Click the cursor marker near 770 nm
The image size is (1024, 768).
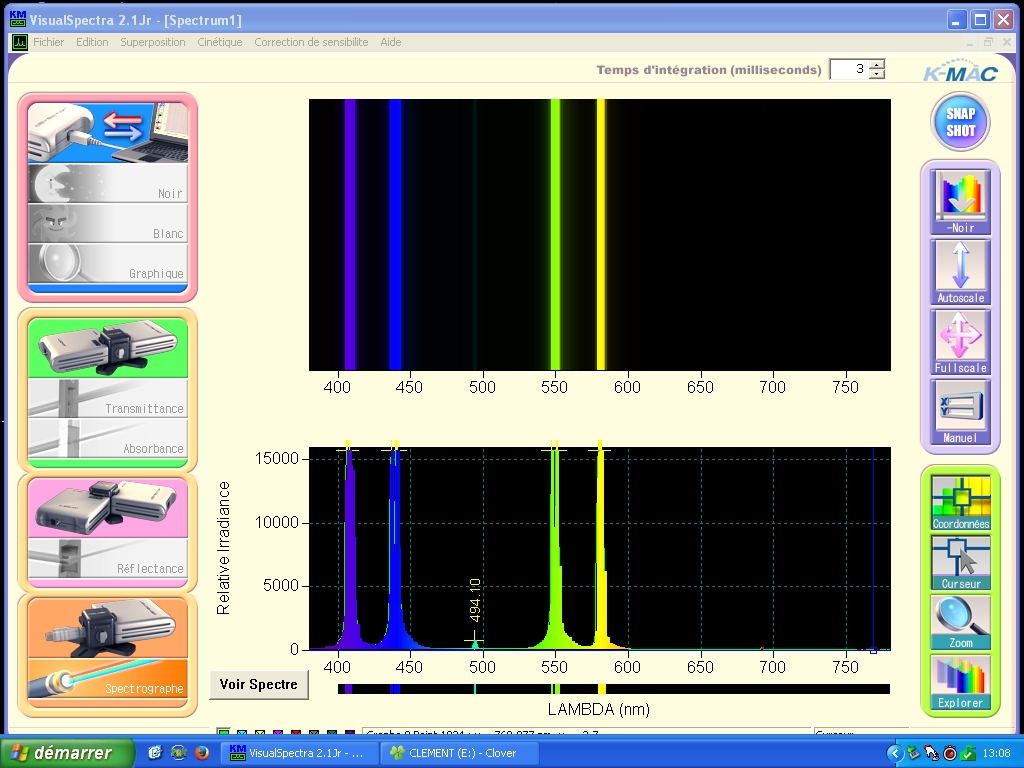873,650
